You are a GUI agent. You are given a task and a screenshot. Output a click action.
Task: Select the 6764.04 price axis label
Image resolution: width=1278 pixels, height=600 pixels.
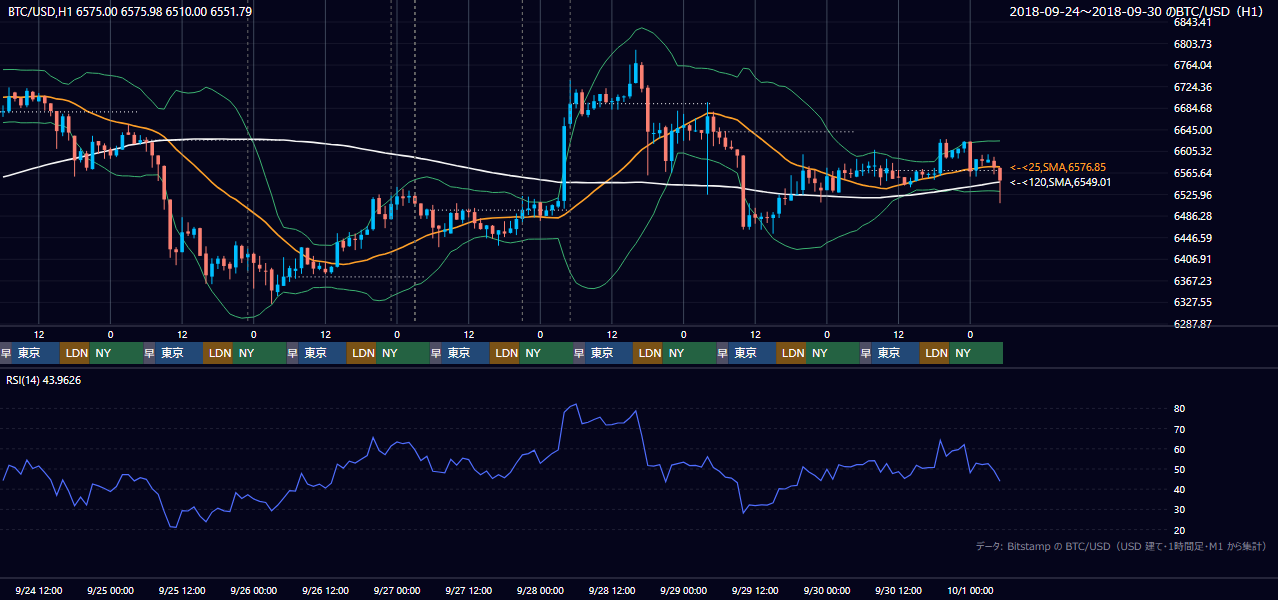pos(1194,66)
